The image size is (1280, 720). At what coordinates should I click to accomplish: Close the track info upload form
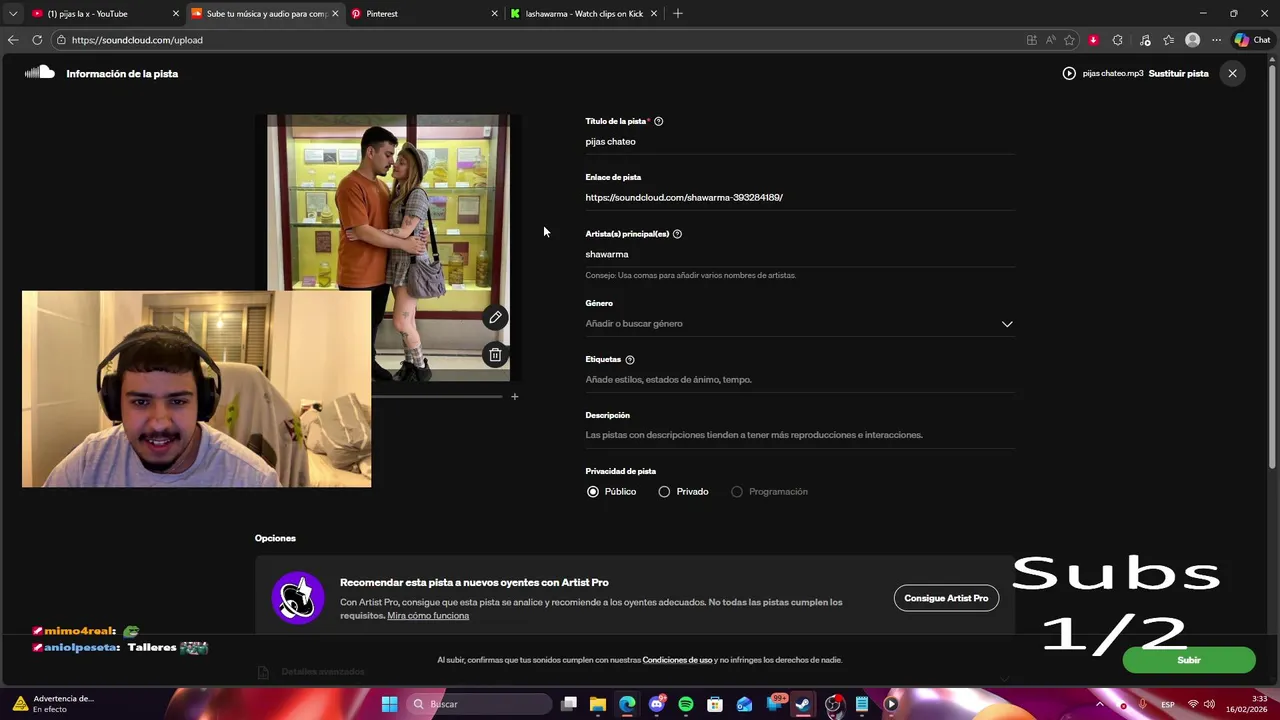coord(1232,73)
